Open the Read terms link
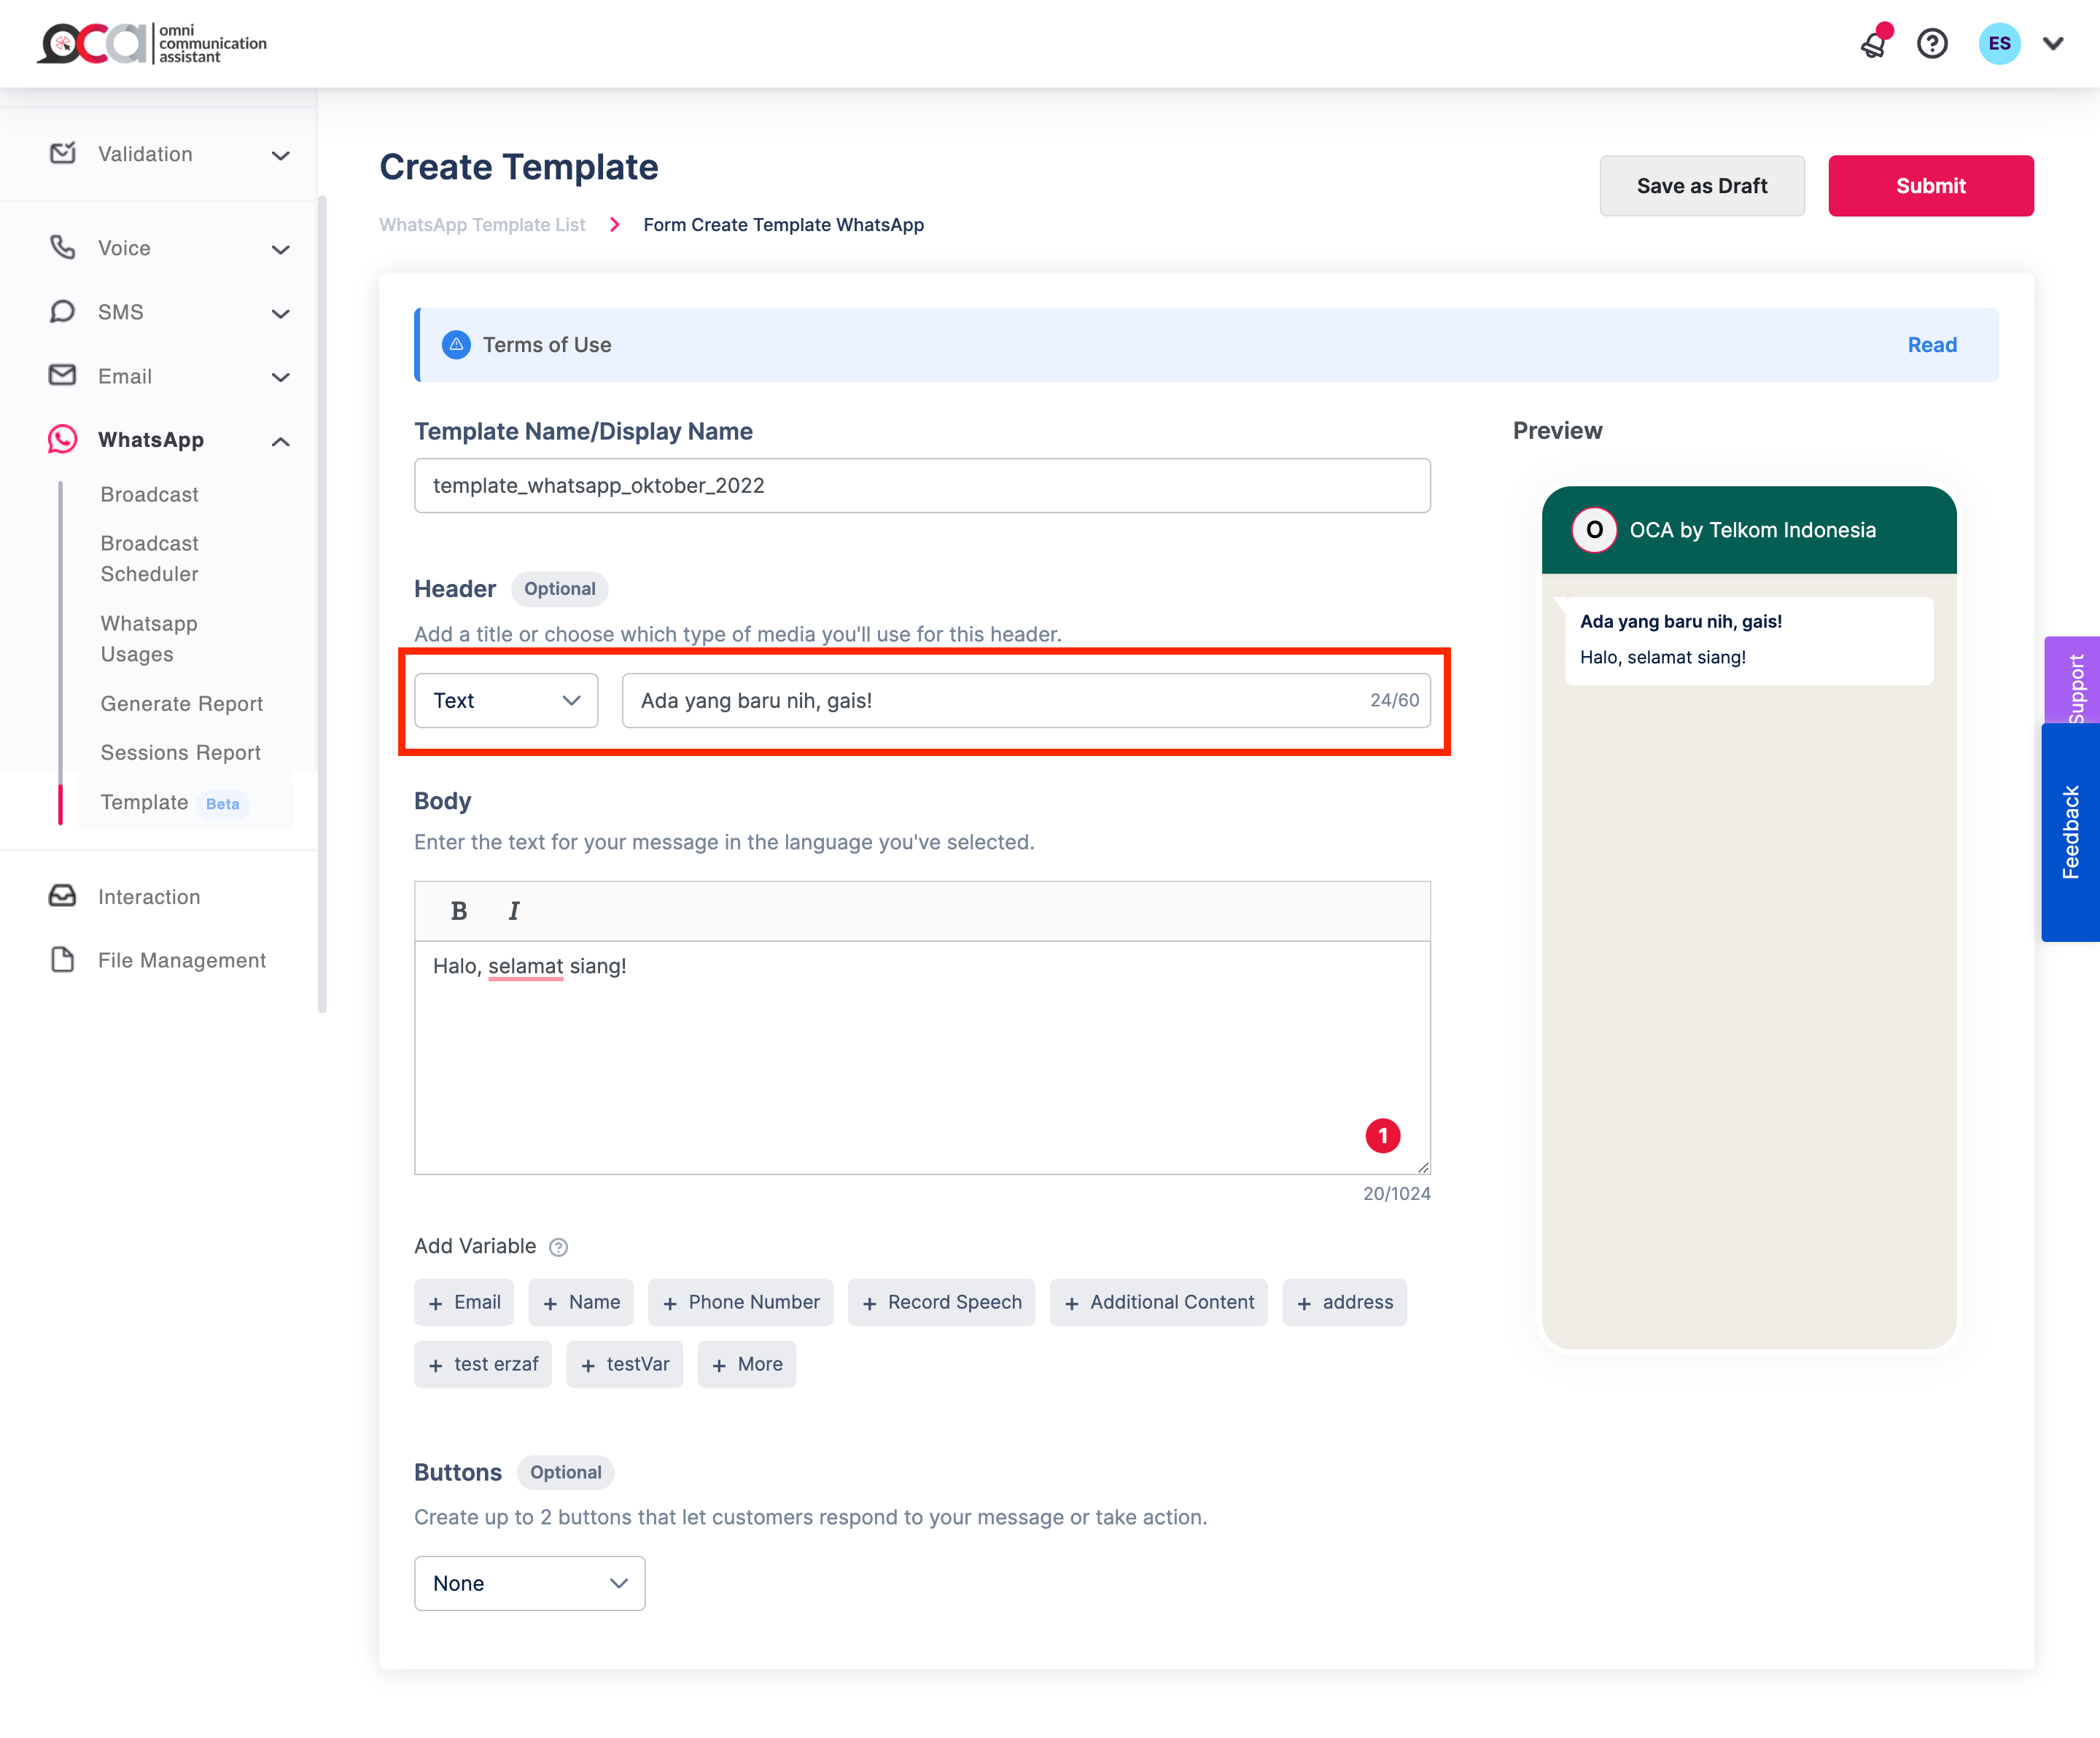The image size is (2100, 1738). click(x=1931, y=345)
